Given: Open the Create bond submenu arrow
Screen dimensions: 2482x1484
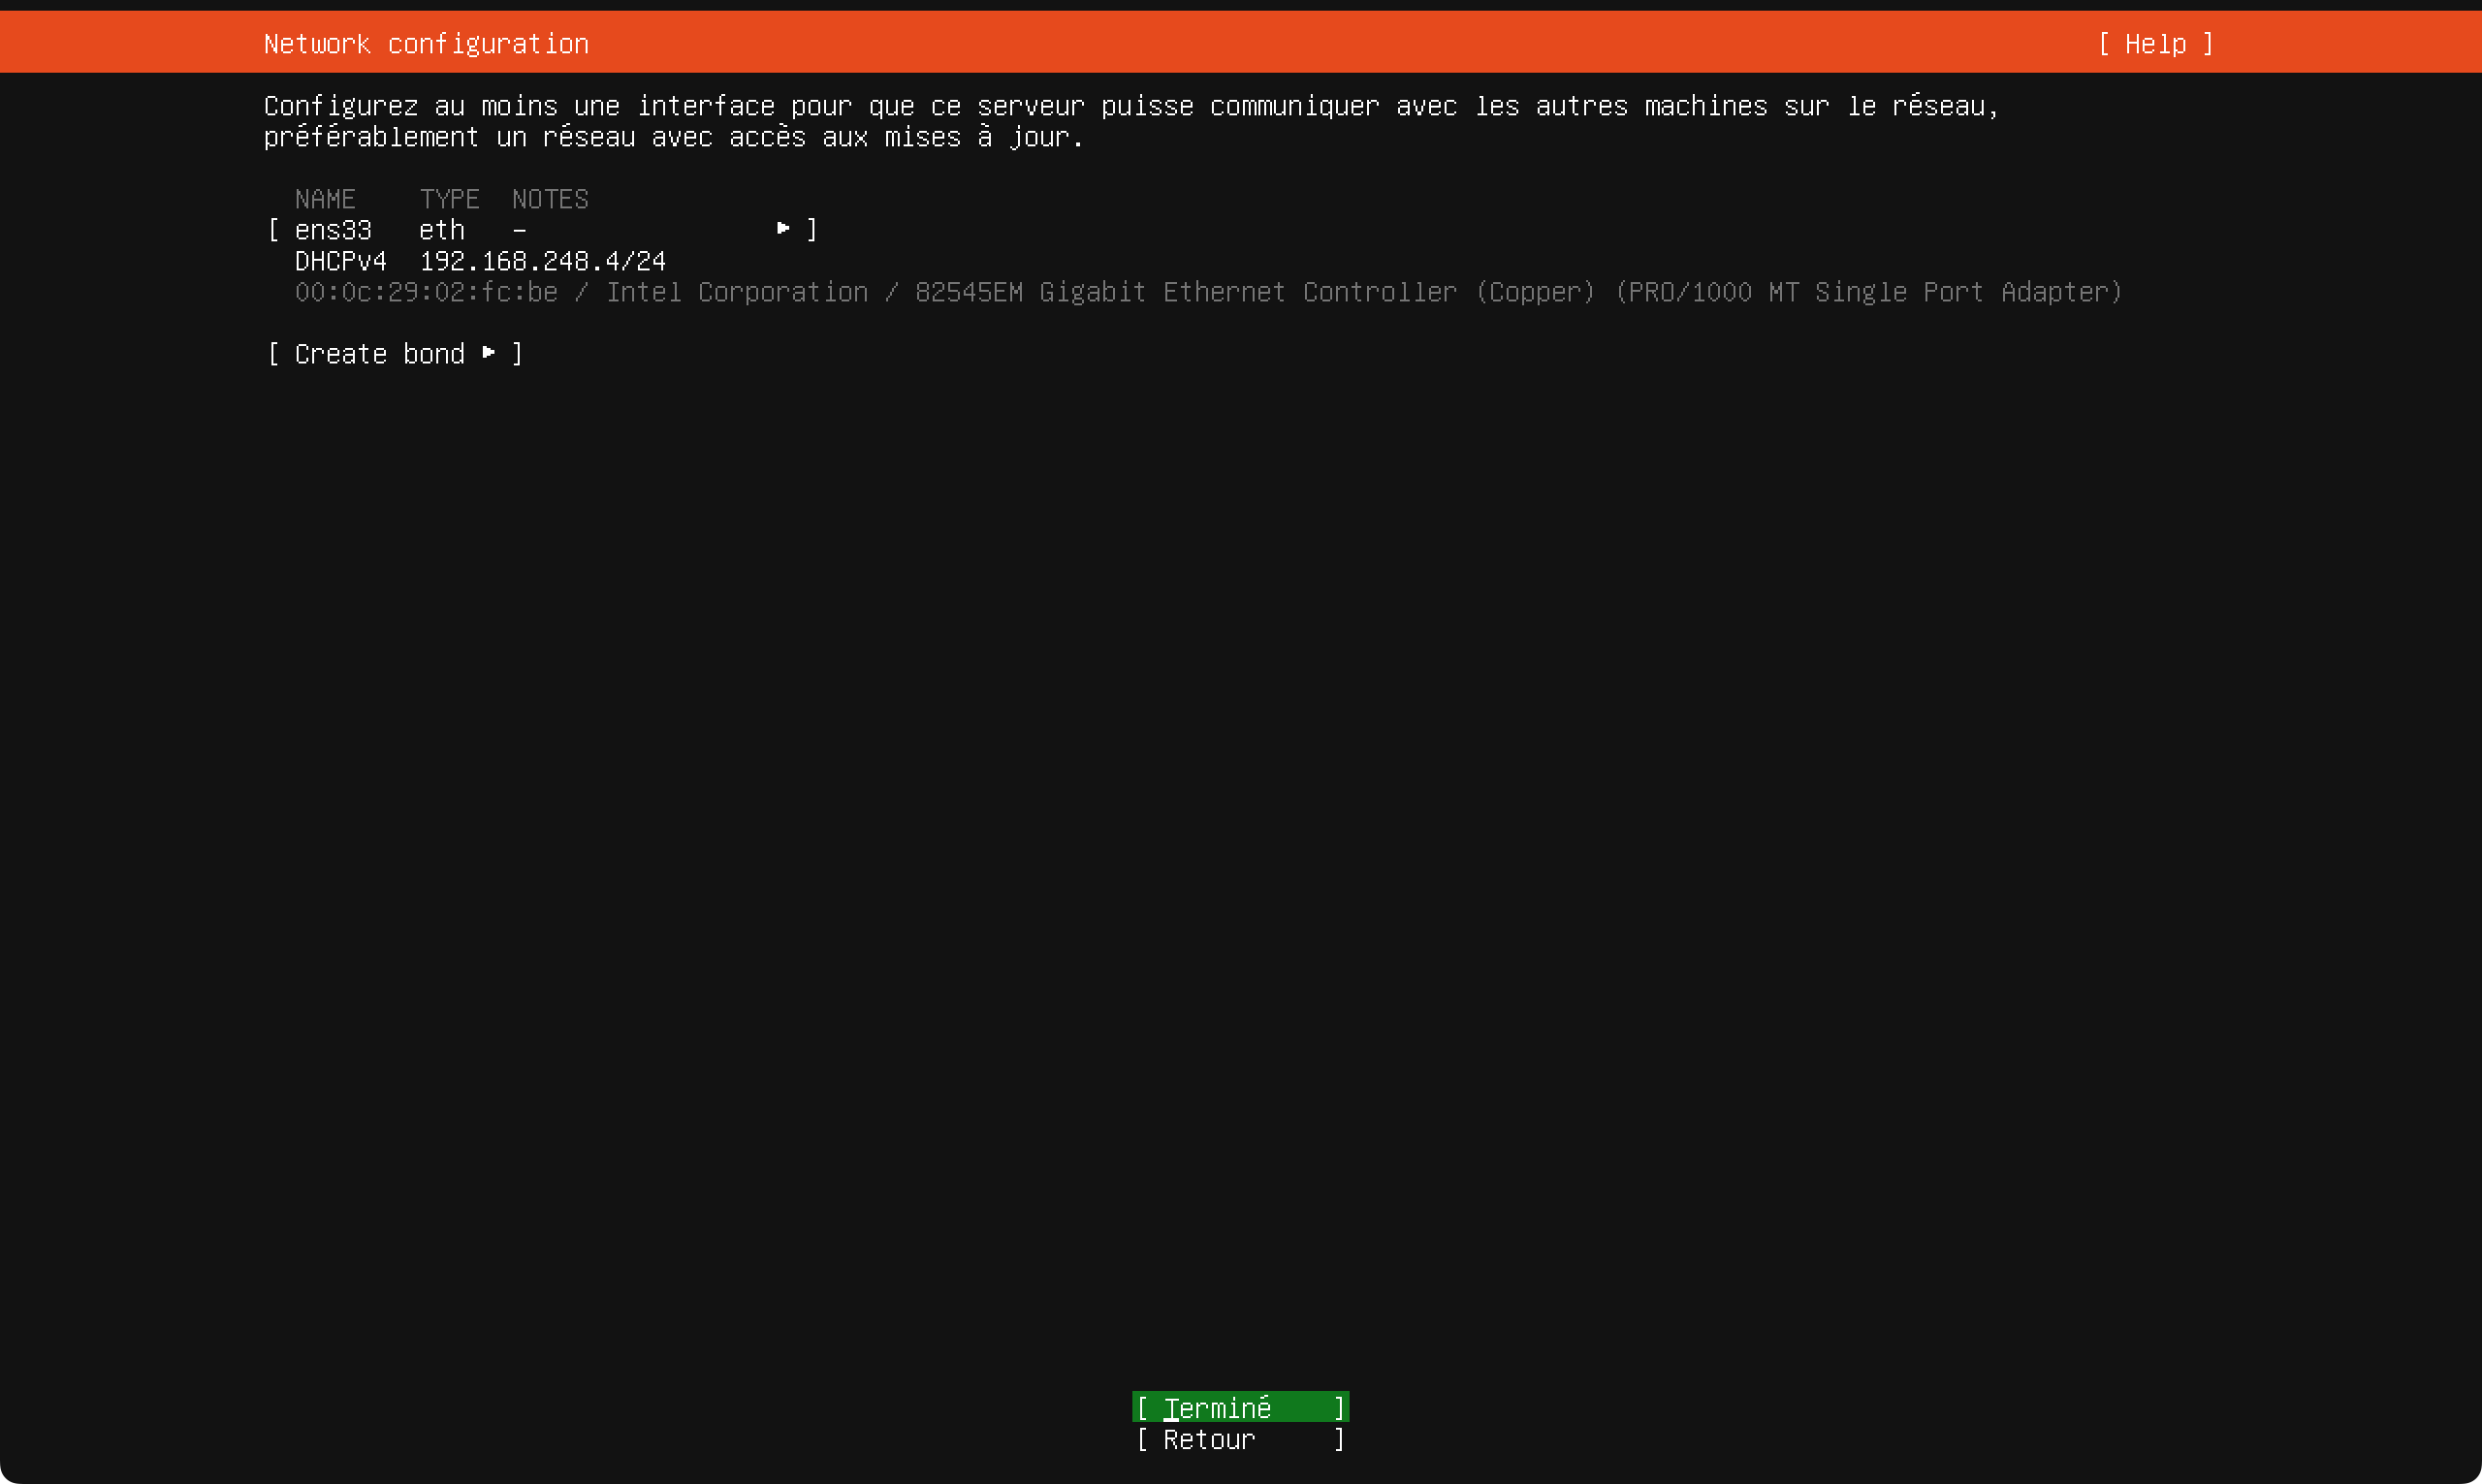Looking at the screenshot, I should (x=489, y=353).
